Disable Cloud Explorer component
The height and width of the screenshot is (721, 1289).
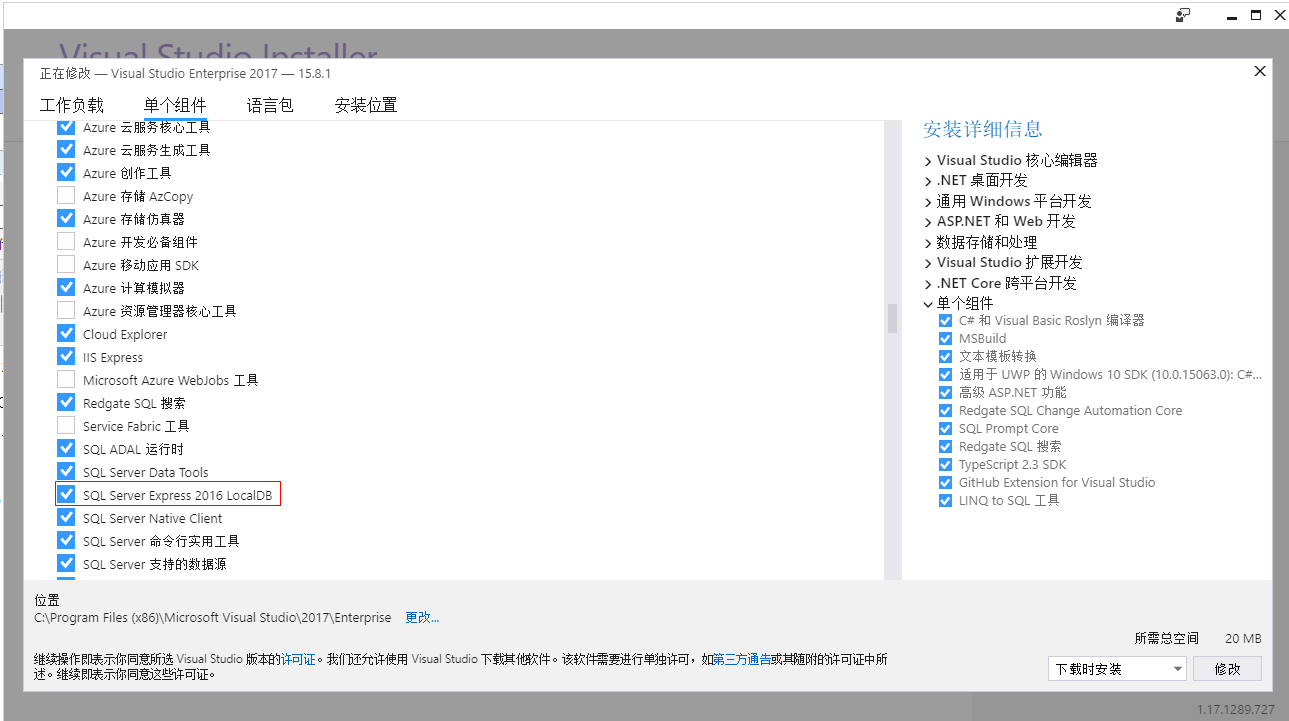click(65, 333)
